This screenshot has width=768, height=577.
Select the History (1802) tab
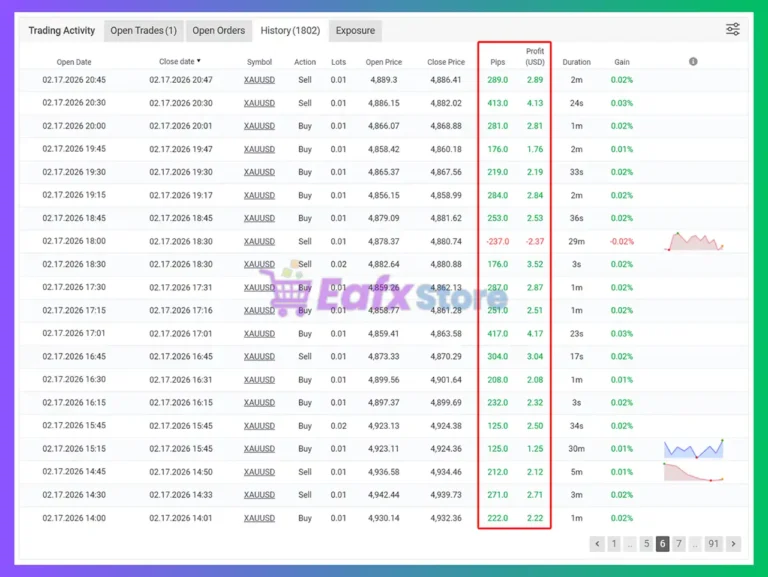(x=290, y=31)
